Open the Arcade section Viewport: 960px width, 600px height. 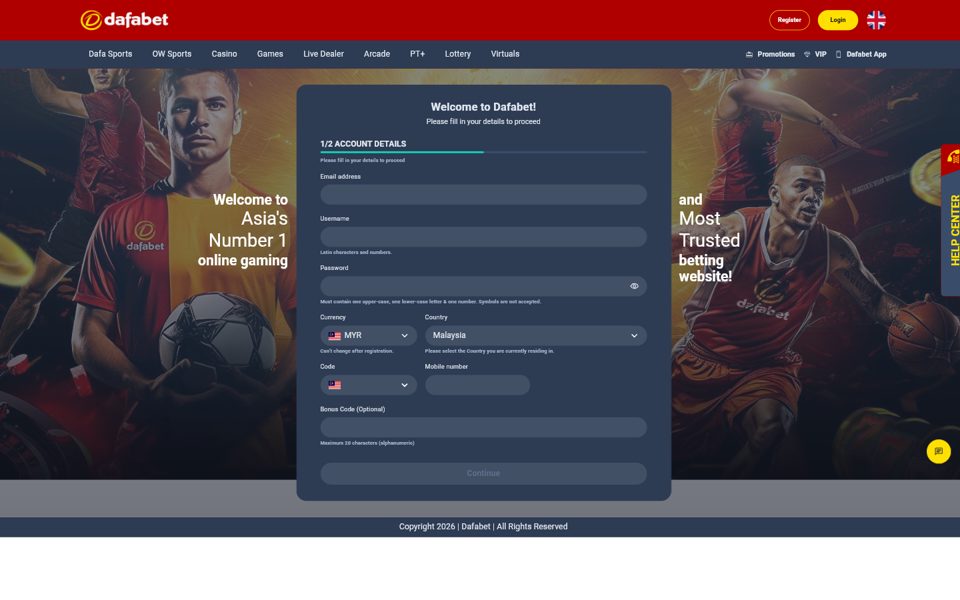[x=377, y=54]
